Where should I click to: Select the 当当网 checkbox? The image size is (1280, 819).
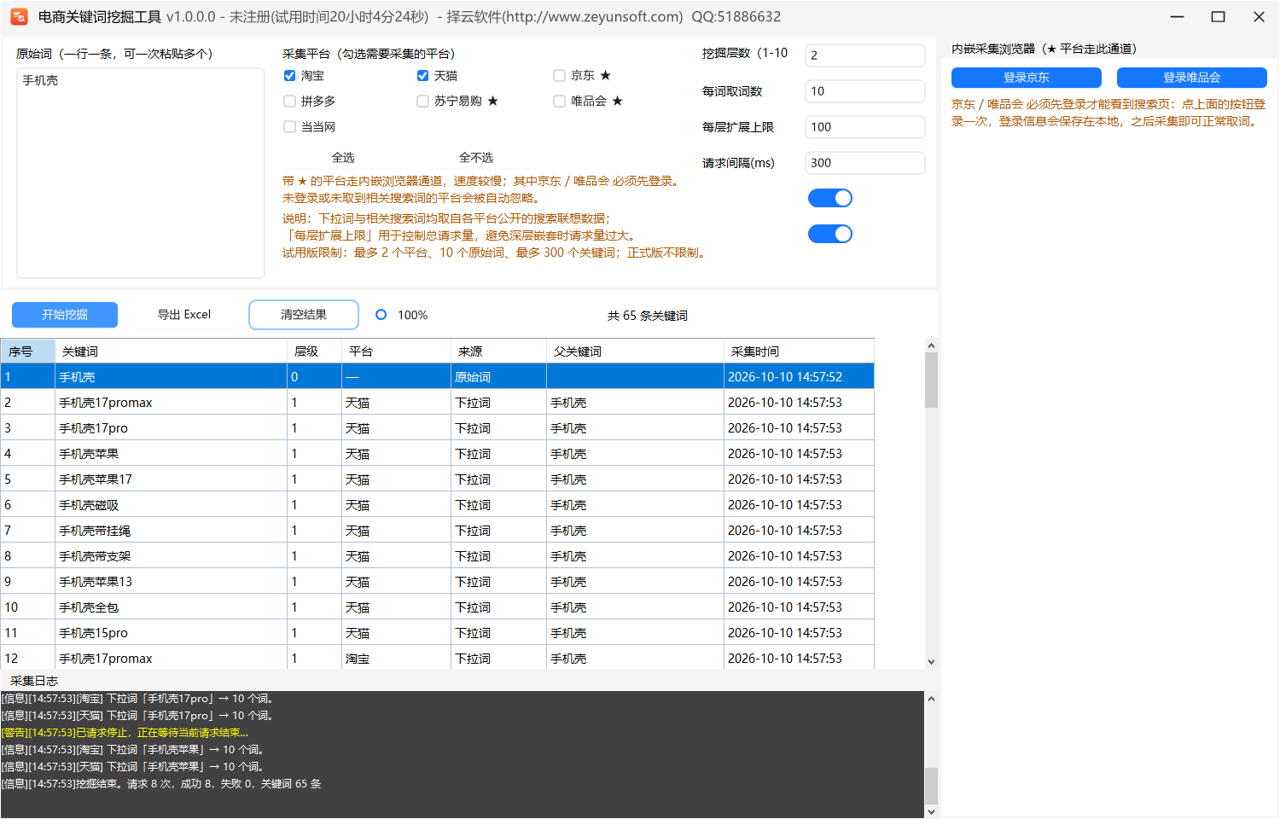point(290,127)
